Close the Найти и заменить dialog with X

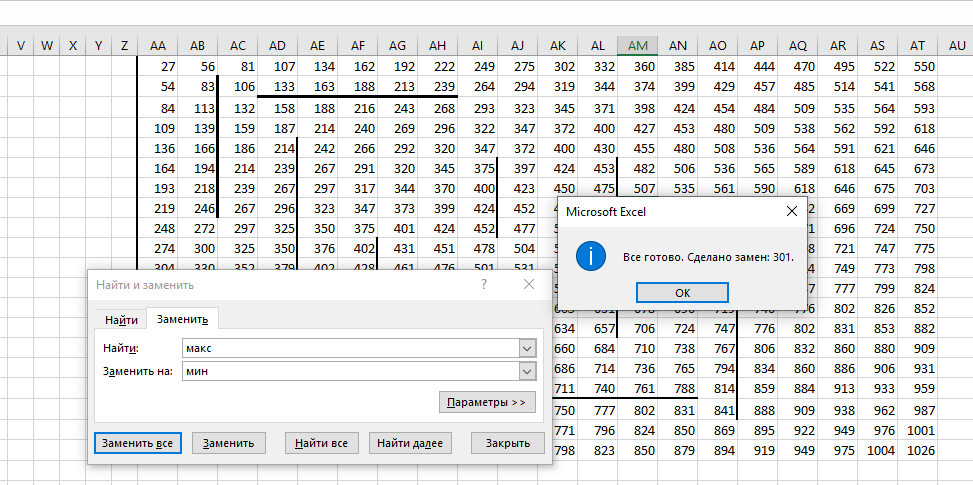click(x=529, y=284)
